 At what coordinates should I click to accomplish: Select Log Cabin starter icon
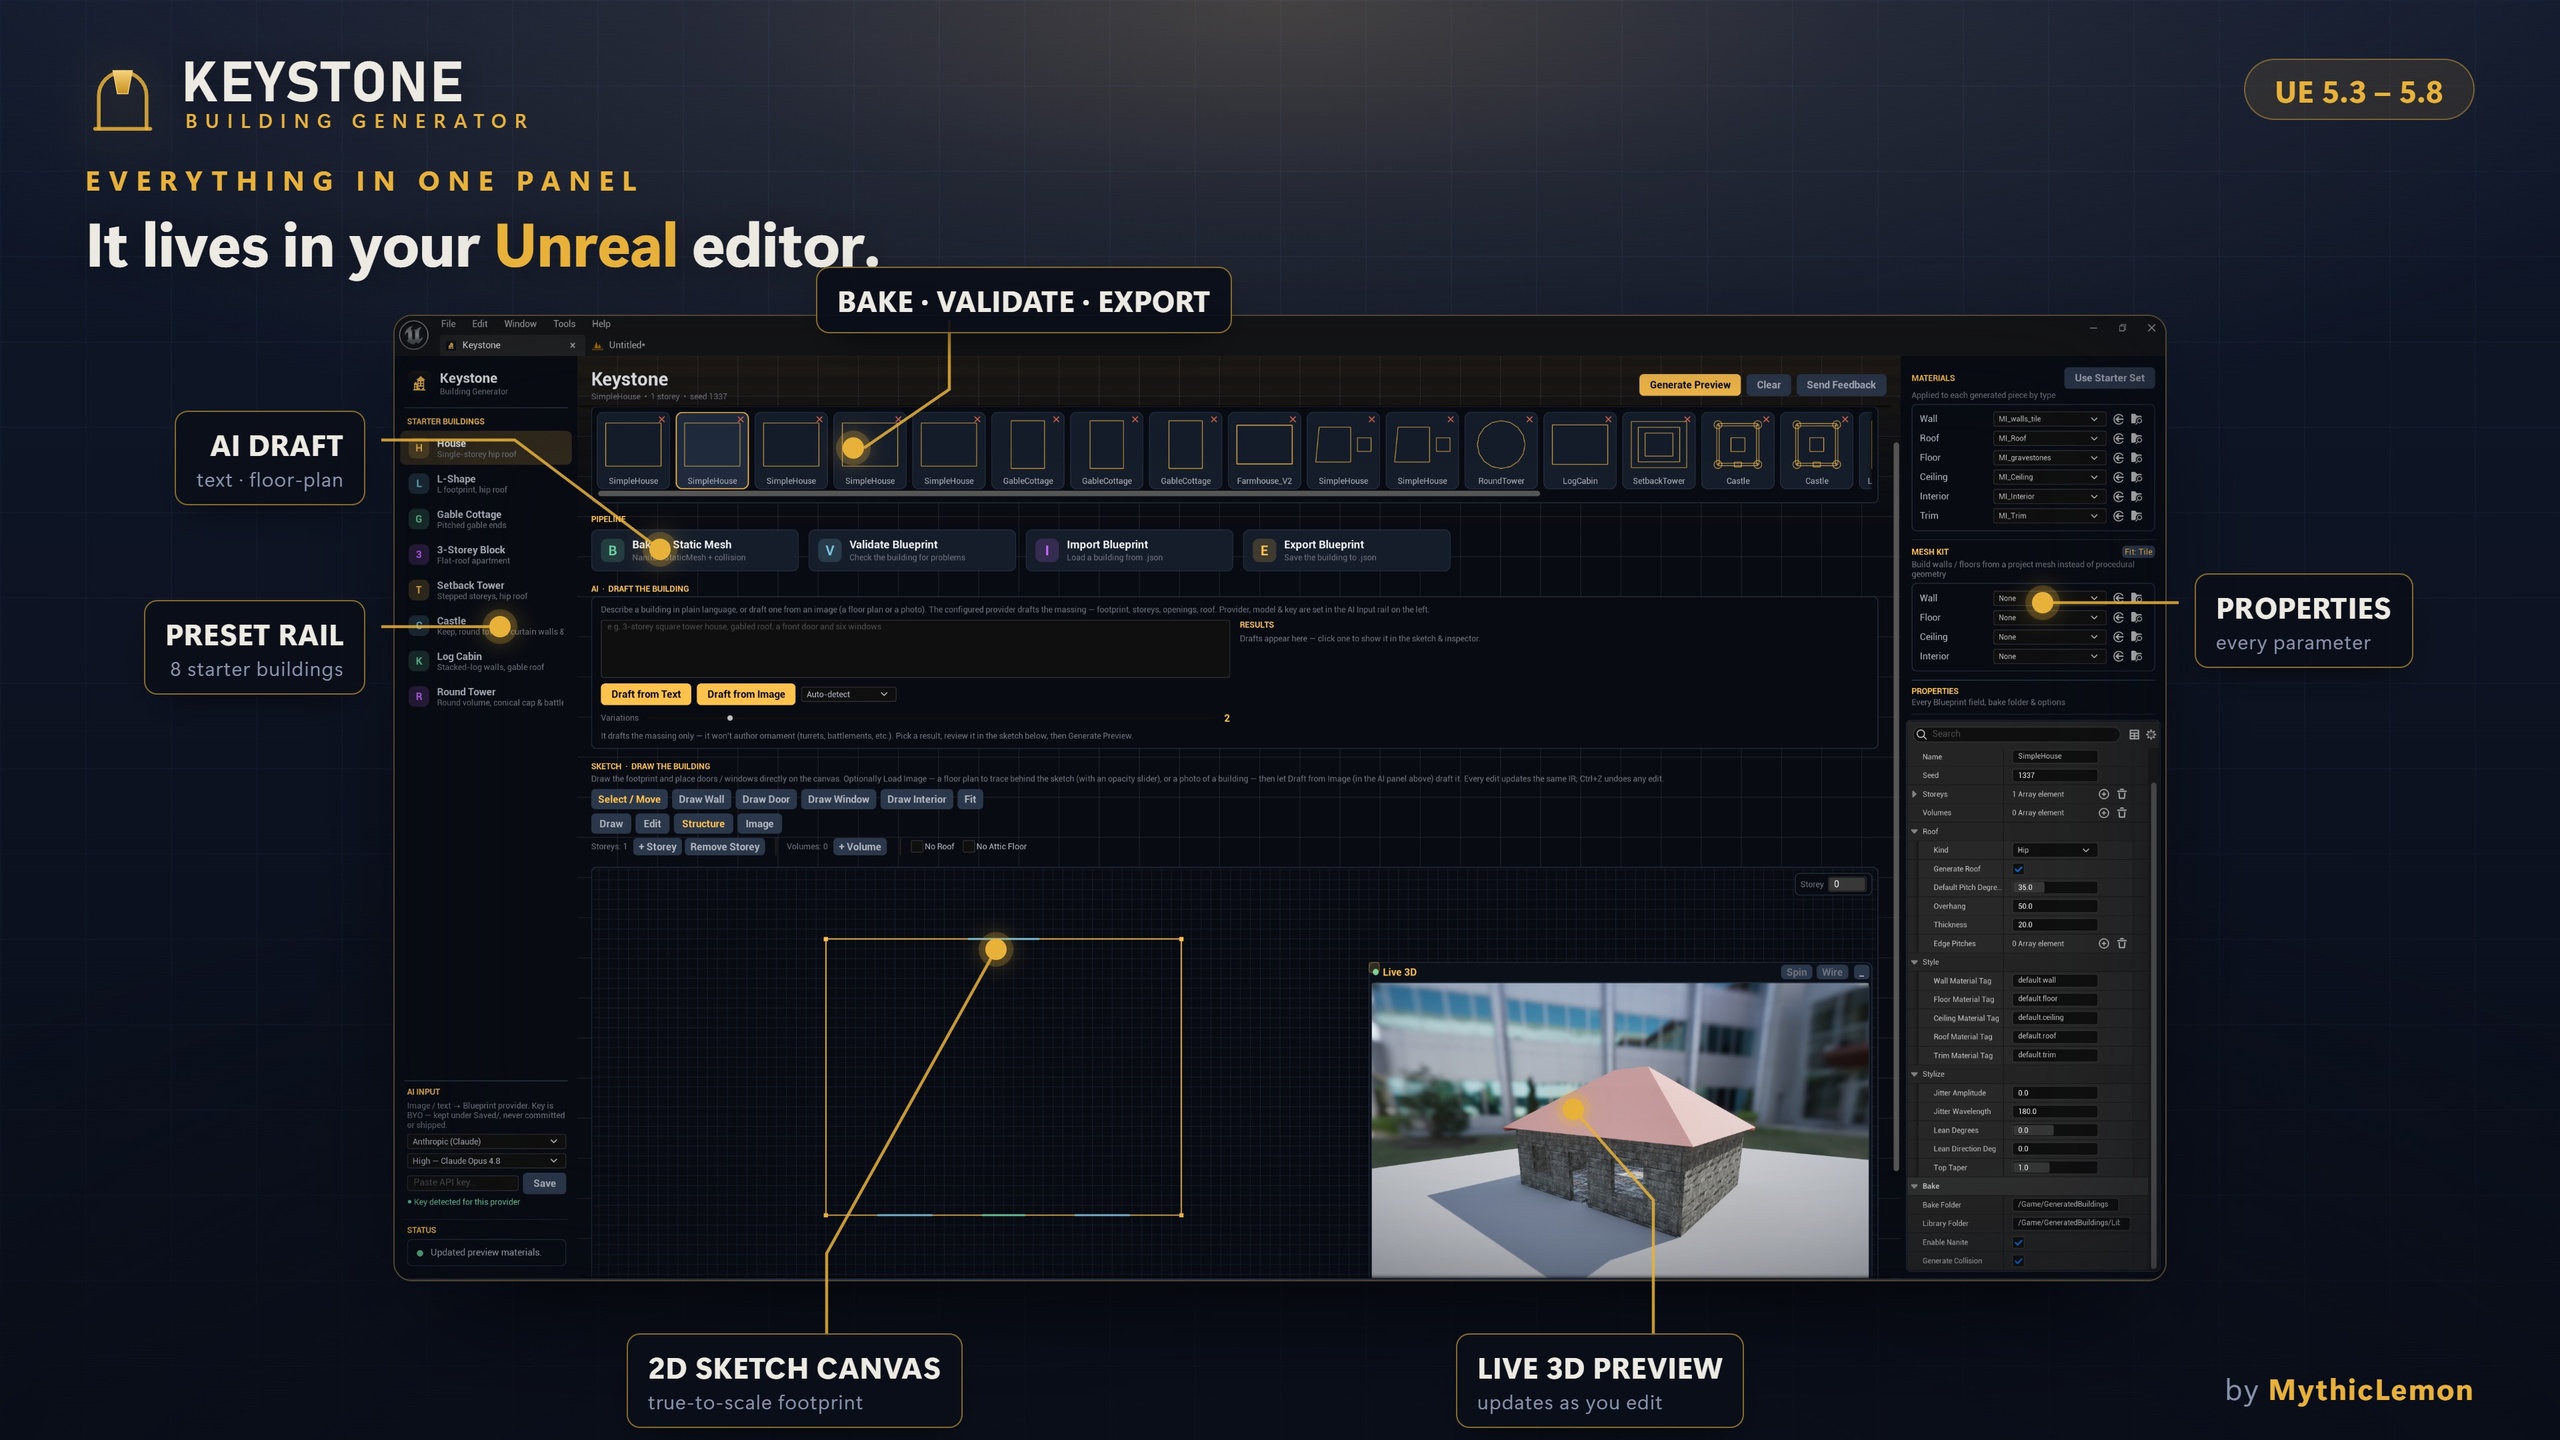(419, 661)
